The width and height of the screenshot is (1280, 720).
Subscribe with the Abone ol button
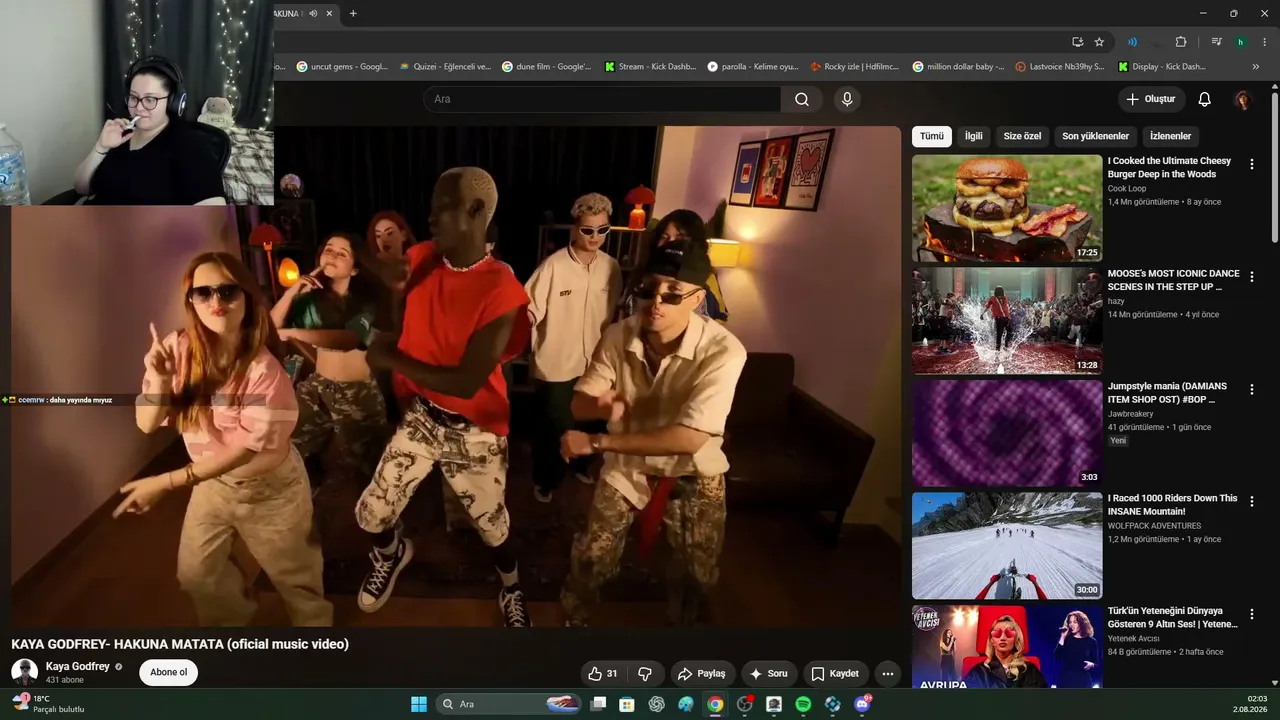point(169,672)
